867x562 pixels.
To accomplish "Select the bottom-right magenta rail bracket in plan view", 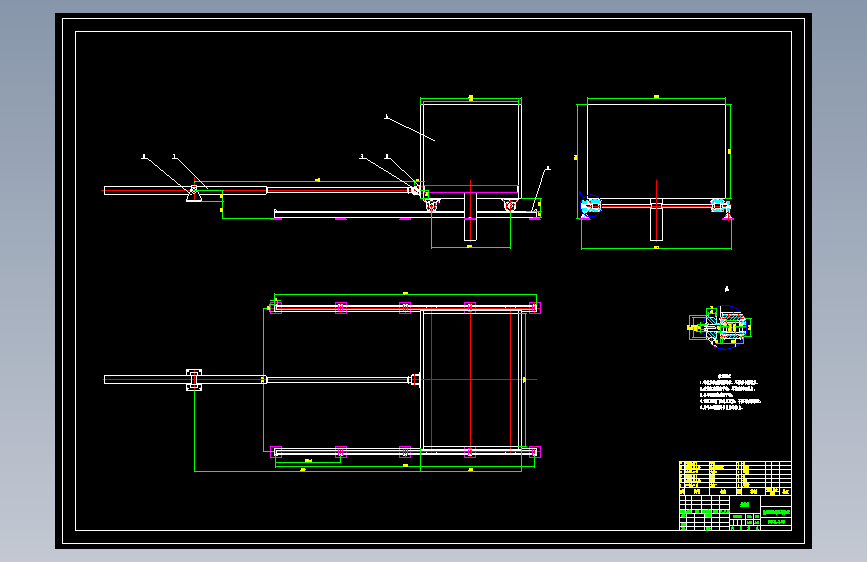I will click(x=535, y=452).
